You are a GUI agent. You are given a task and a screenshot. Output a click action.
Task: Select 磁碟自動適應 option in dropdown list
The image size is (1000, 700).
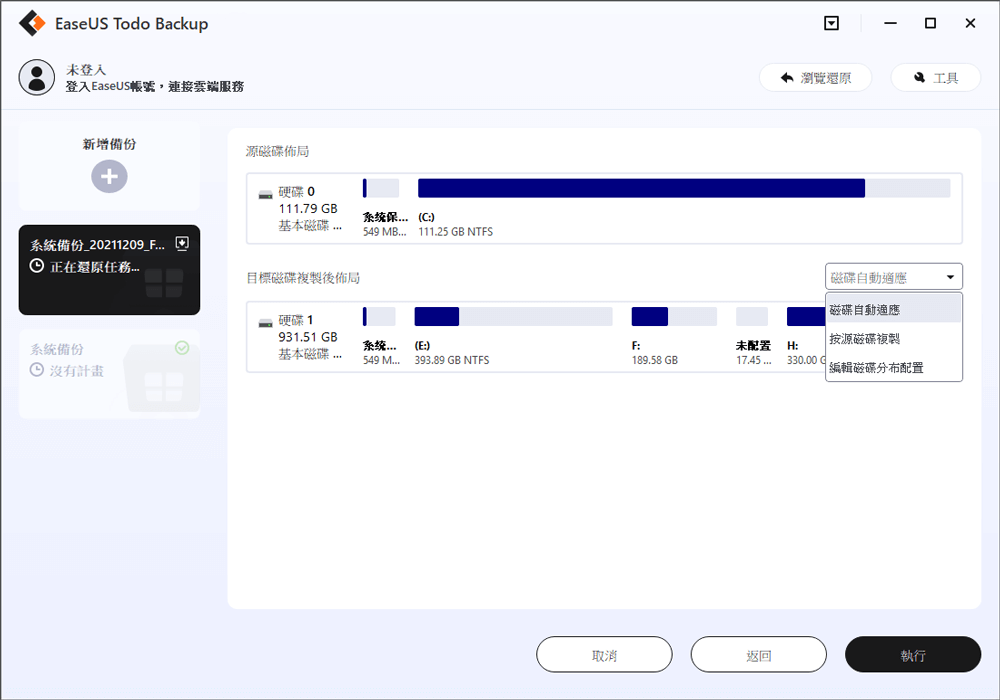[x=893, y=310]
